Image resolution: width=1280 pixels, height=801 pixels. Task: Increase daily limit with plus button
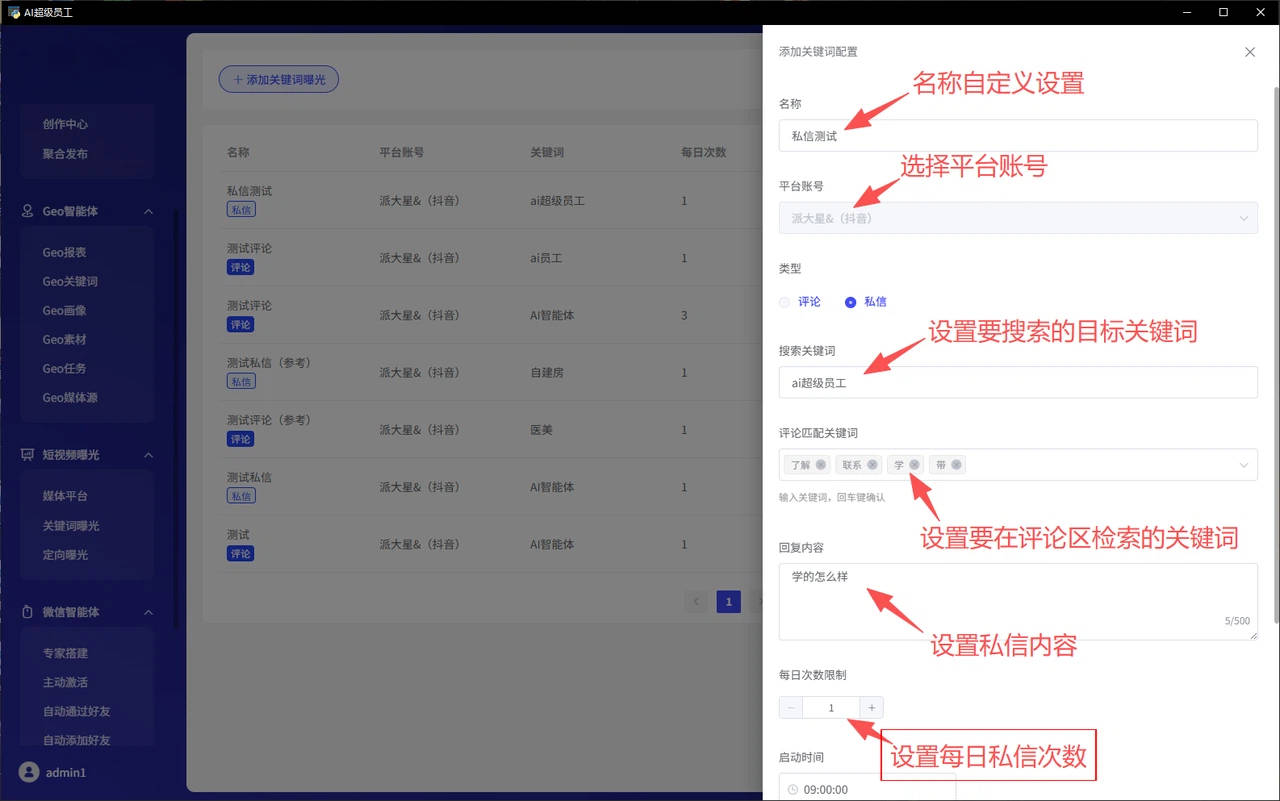(871, 708)
